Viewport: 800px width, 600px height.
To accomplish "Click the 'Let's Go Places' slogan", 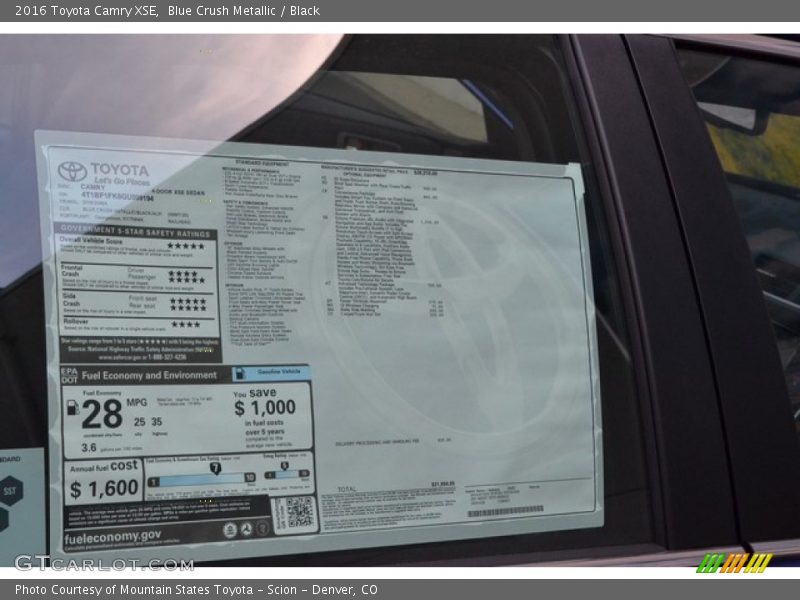I will (x=122, y=181).
